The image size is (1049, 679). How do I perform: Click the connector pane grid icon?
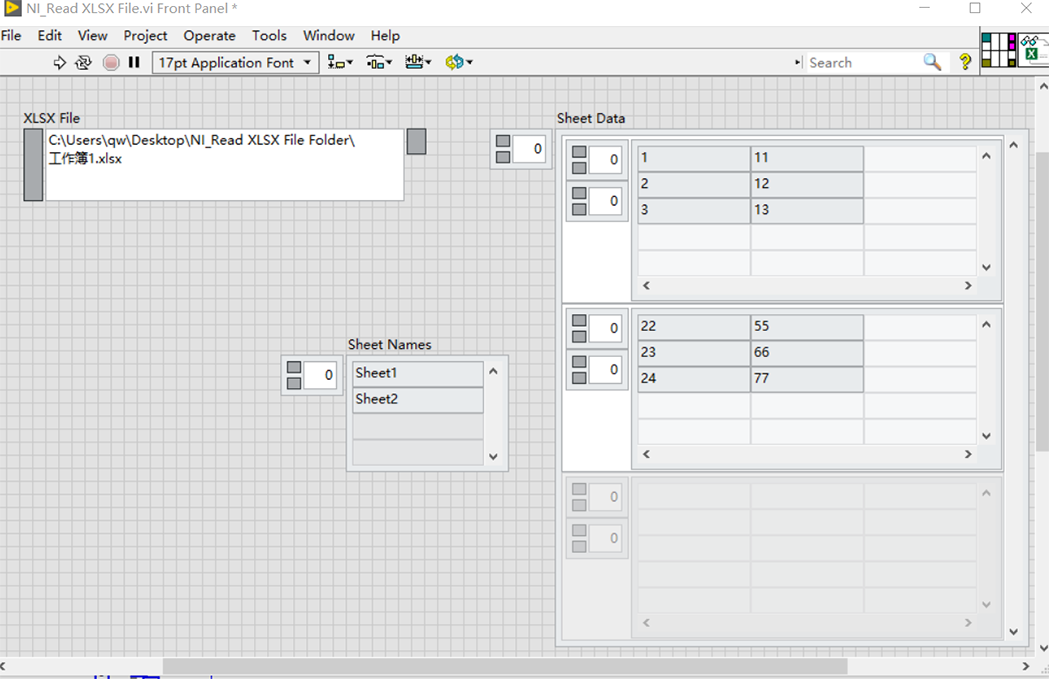click(x=999, y=50)
